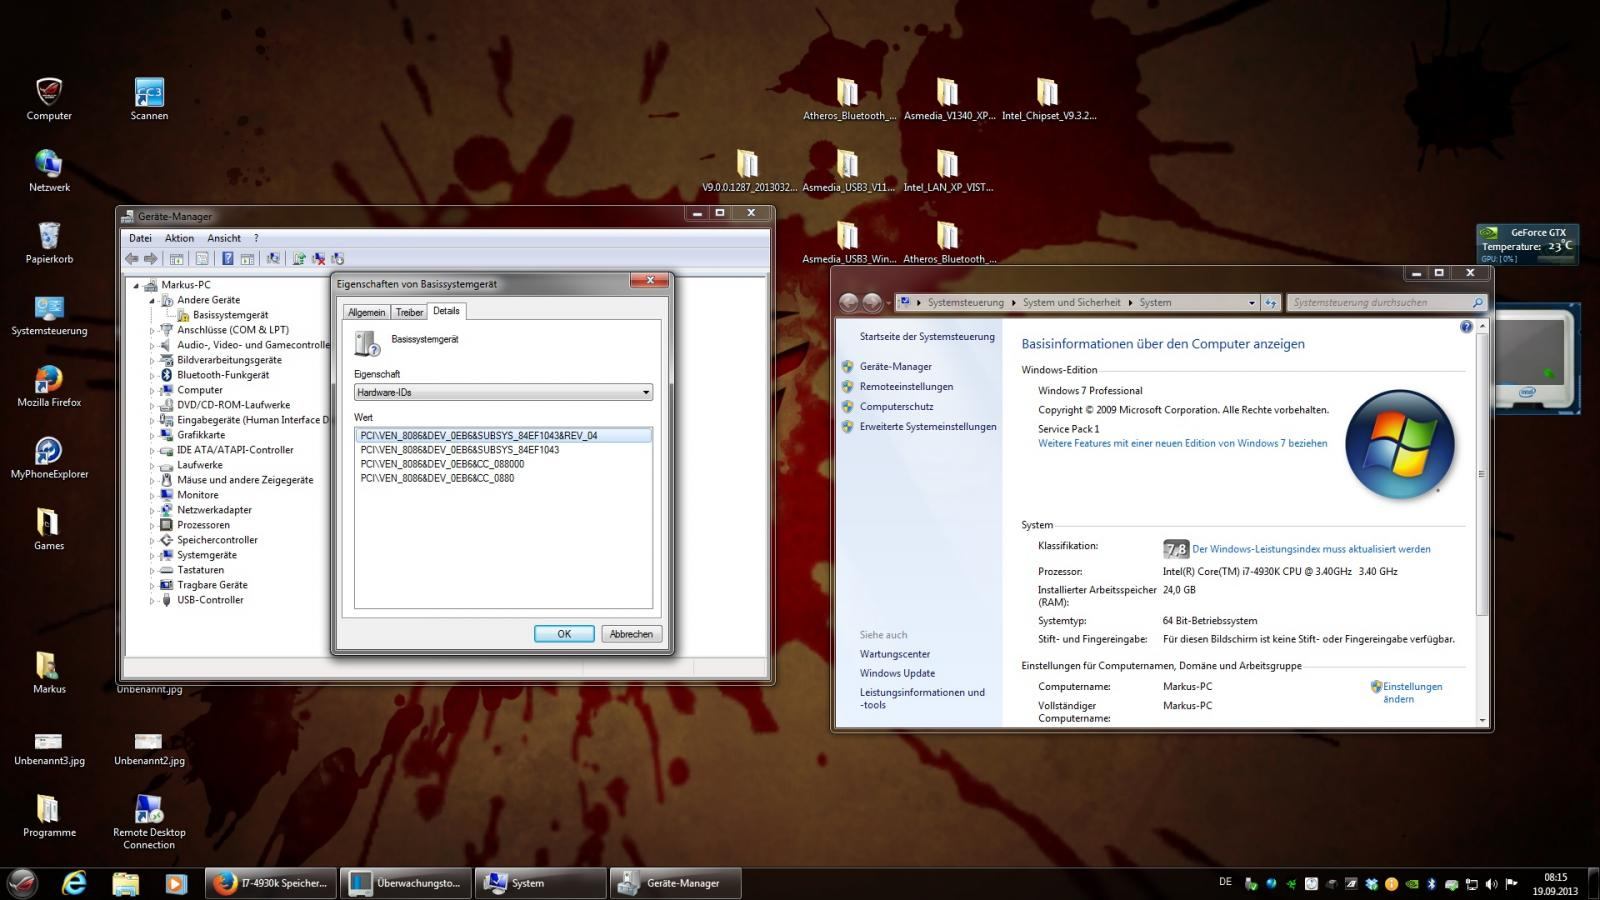Select the Systemsteuerung desktop icon
Viewport: 1600px width, 900px height.
tap(49, 315)
